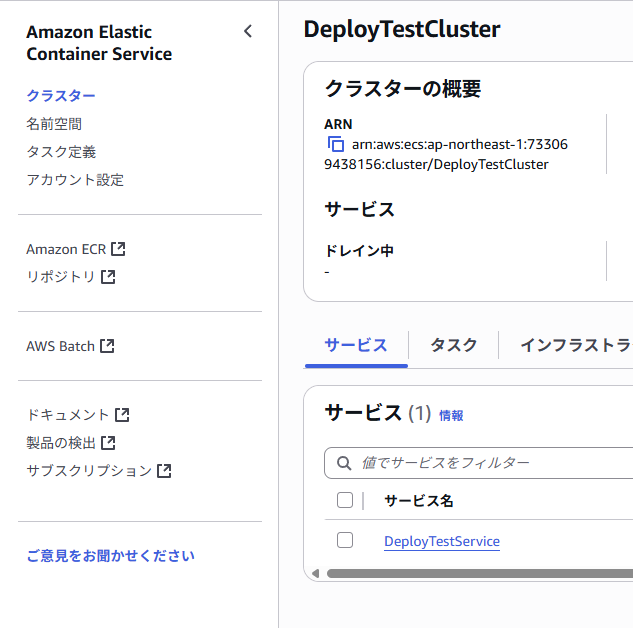Select the cluster ARN text

coord(446,154)
